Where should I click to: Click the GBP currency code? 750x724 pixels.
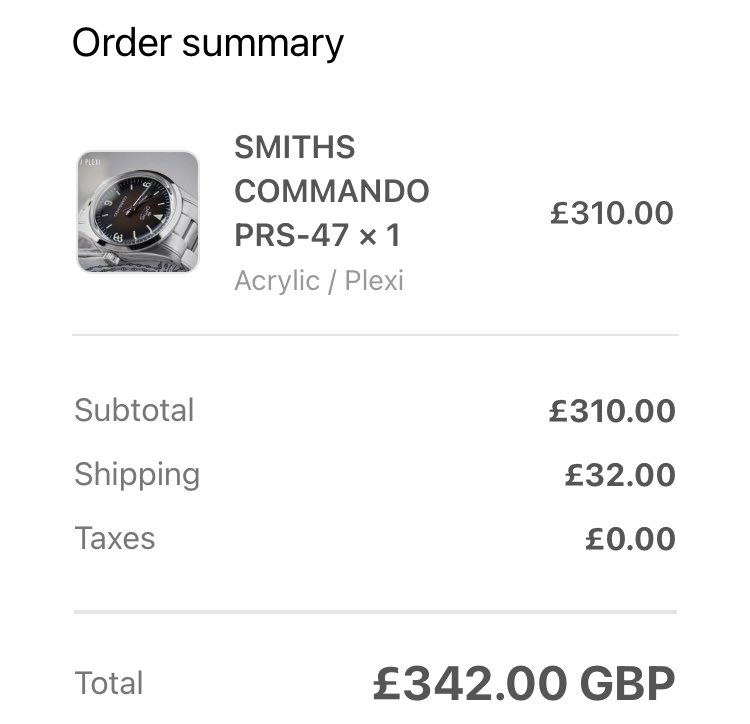pos(628,683)
